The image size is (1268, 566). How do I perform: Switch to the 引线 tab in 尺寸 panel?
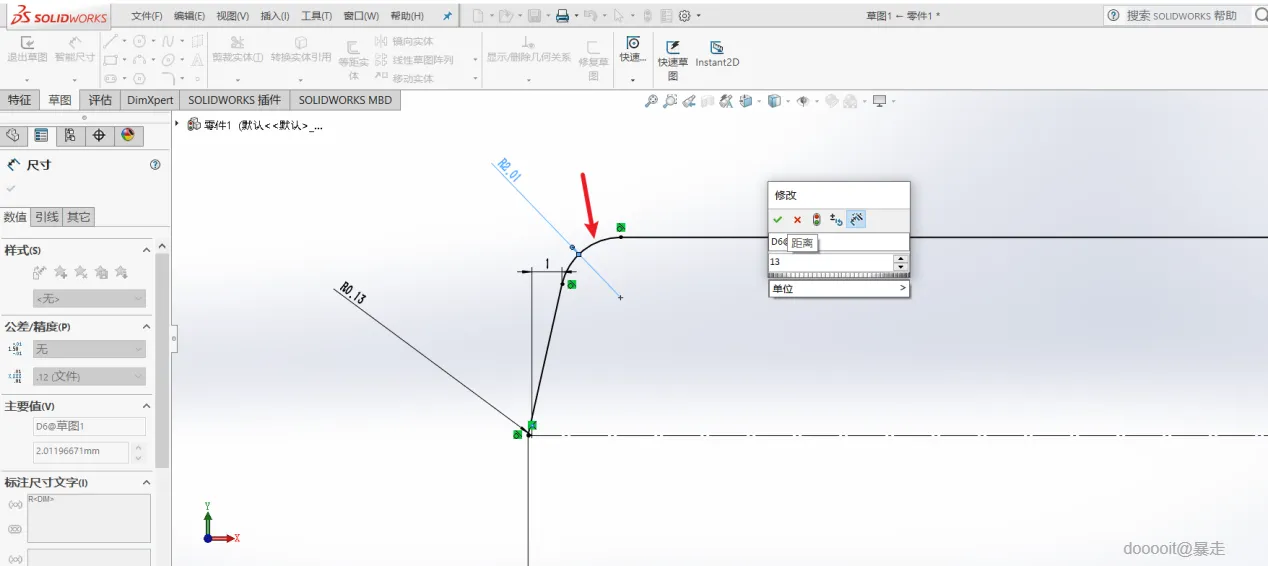tap(47, 217)
